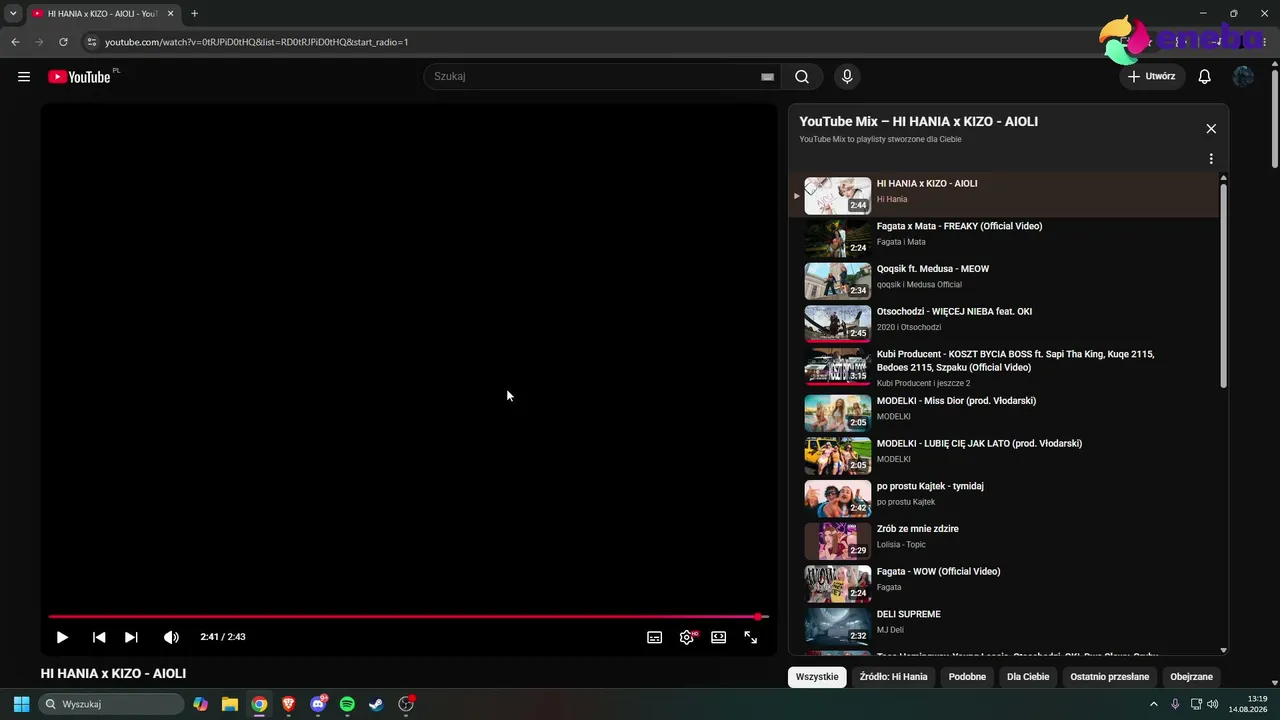Toggle subtitles with the captions button
Viewport: 1280px width, 720px height.
pyautogui.click(x=654, y=637)
